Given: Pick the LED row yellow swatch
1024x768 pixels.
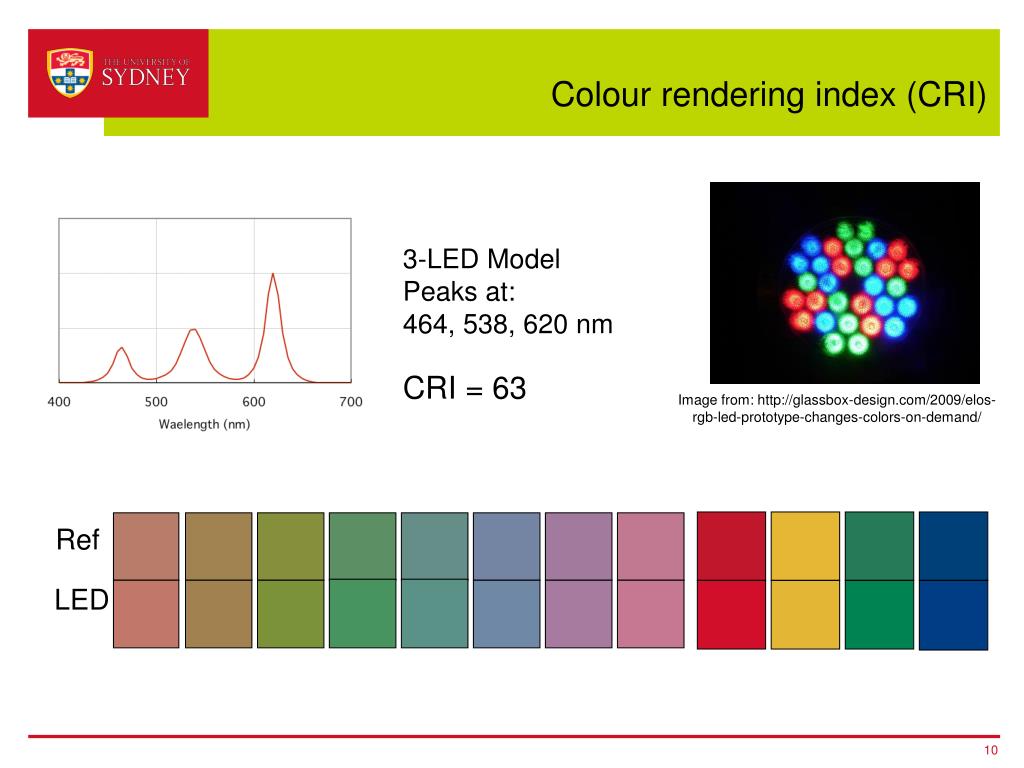Looking at the screenshot, I should tap(805, 615).
